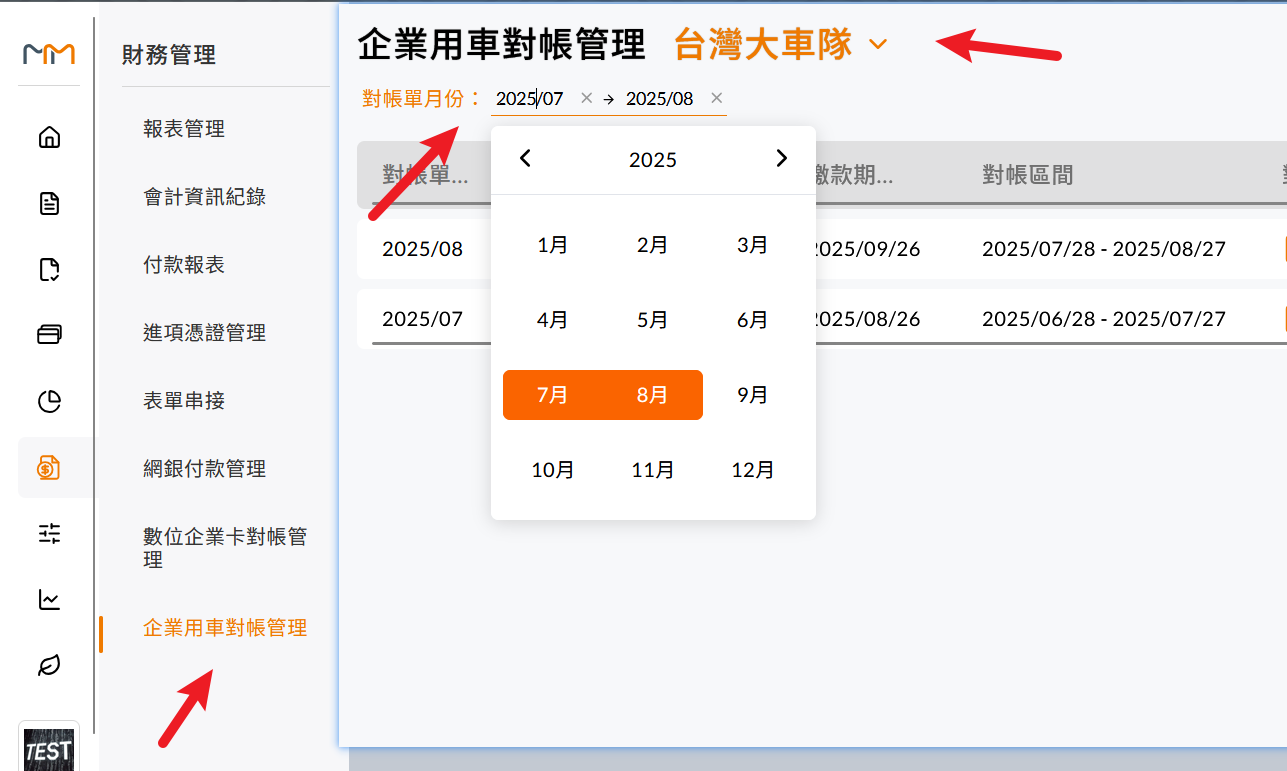Open the line chart icon in sidebar

tap(49, 599)
